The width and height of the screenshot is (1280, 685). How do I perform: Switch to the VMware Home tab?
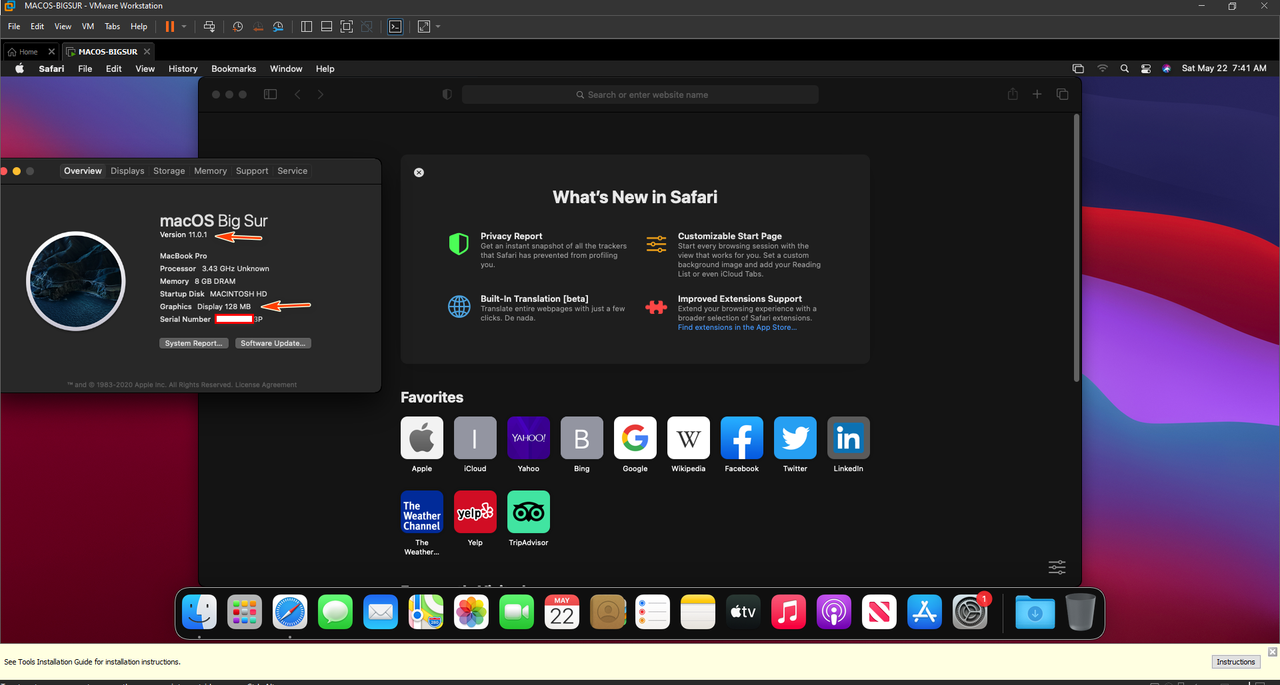[22, 51]
